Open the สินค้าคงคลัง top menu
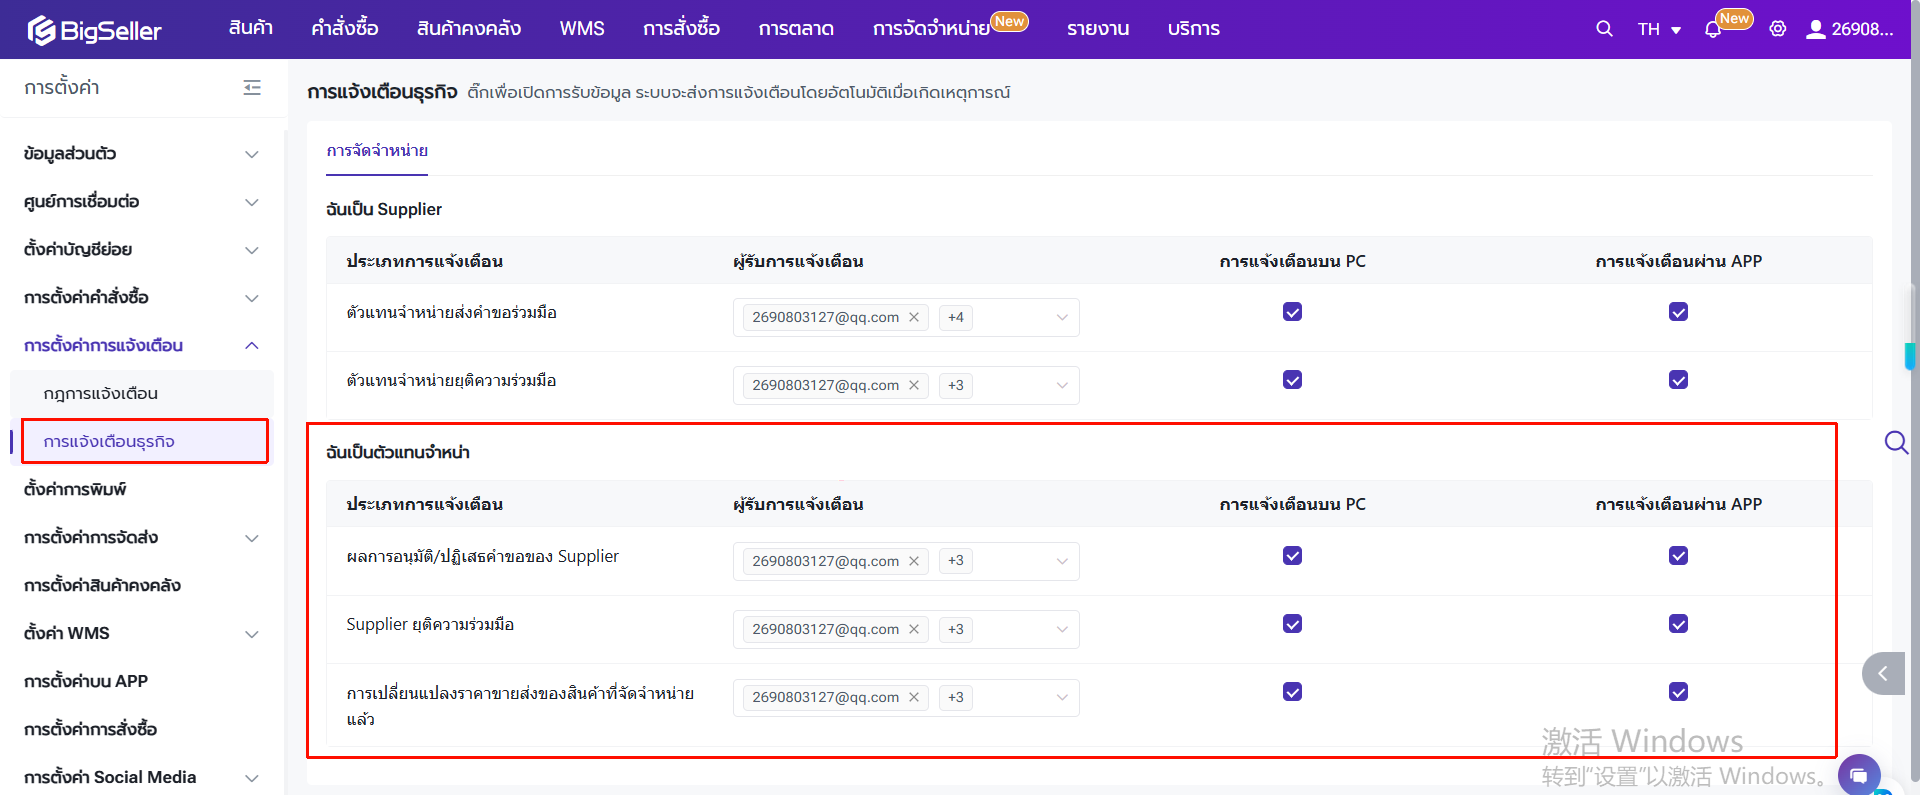The image size is (1920, 795). (x=468, y=29)
